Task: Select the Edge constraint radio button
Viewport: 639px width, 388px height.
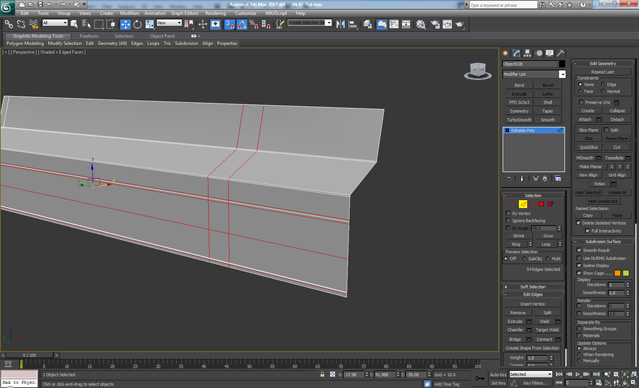Action: 603,84
